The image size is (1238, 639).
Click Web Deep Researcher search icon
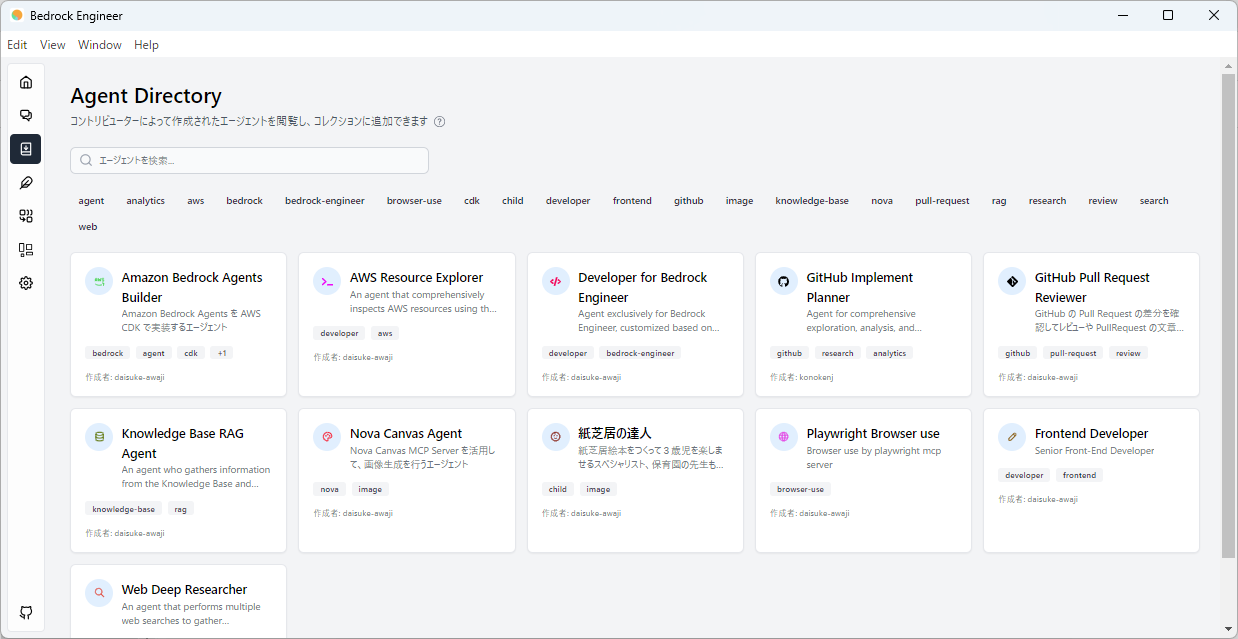99,593
